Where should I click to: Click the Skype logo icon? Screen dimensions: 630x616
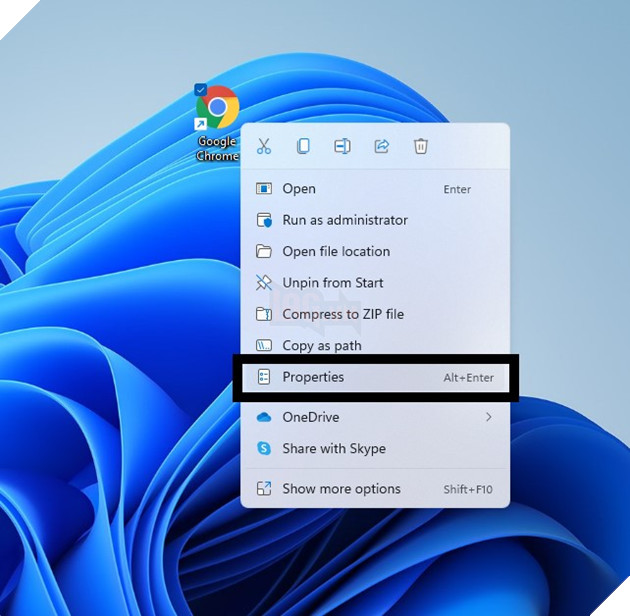pyautogui.click(x=264, y=448)
